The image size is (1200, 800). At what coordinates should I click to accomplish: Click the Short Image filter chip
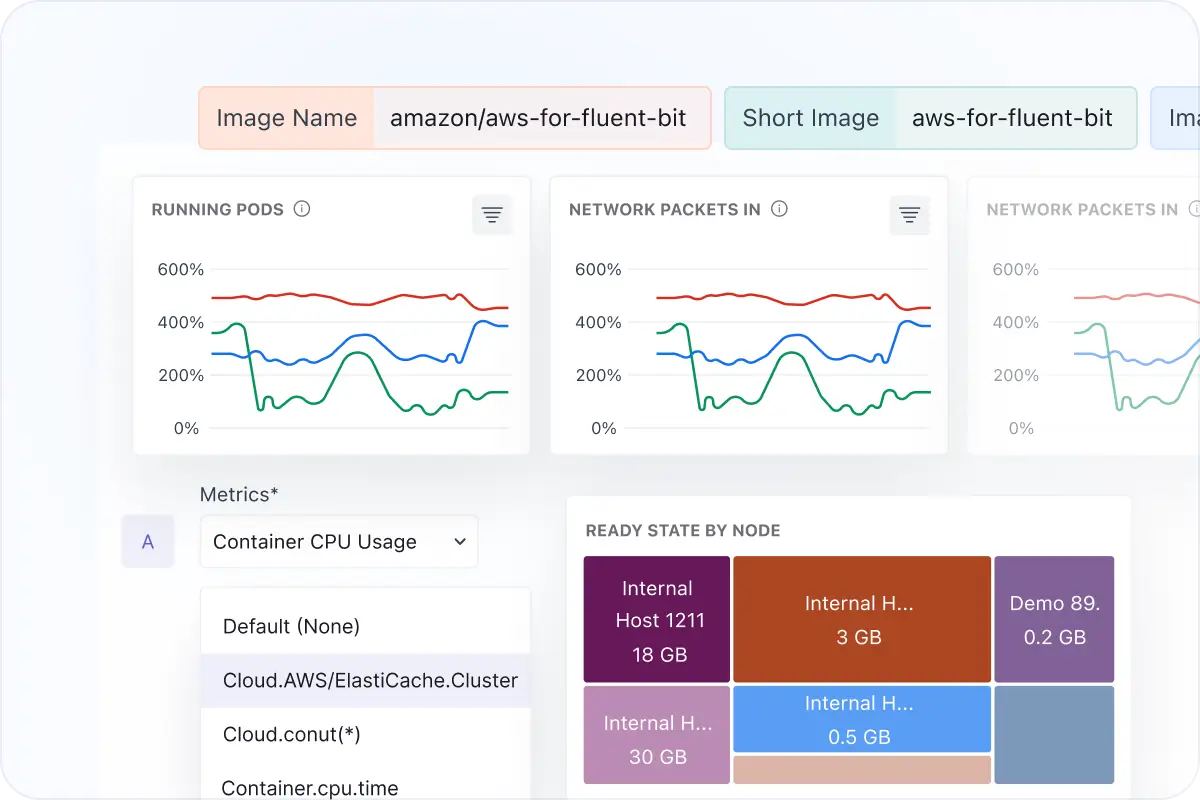point(810,117)
